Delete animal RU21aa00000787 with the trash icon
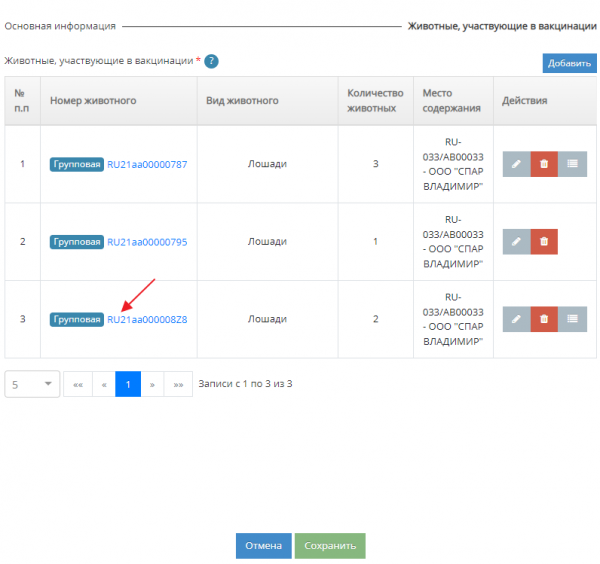Viewport: 600px width, 564px height. [544, 164]
